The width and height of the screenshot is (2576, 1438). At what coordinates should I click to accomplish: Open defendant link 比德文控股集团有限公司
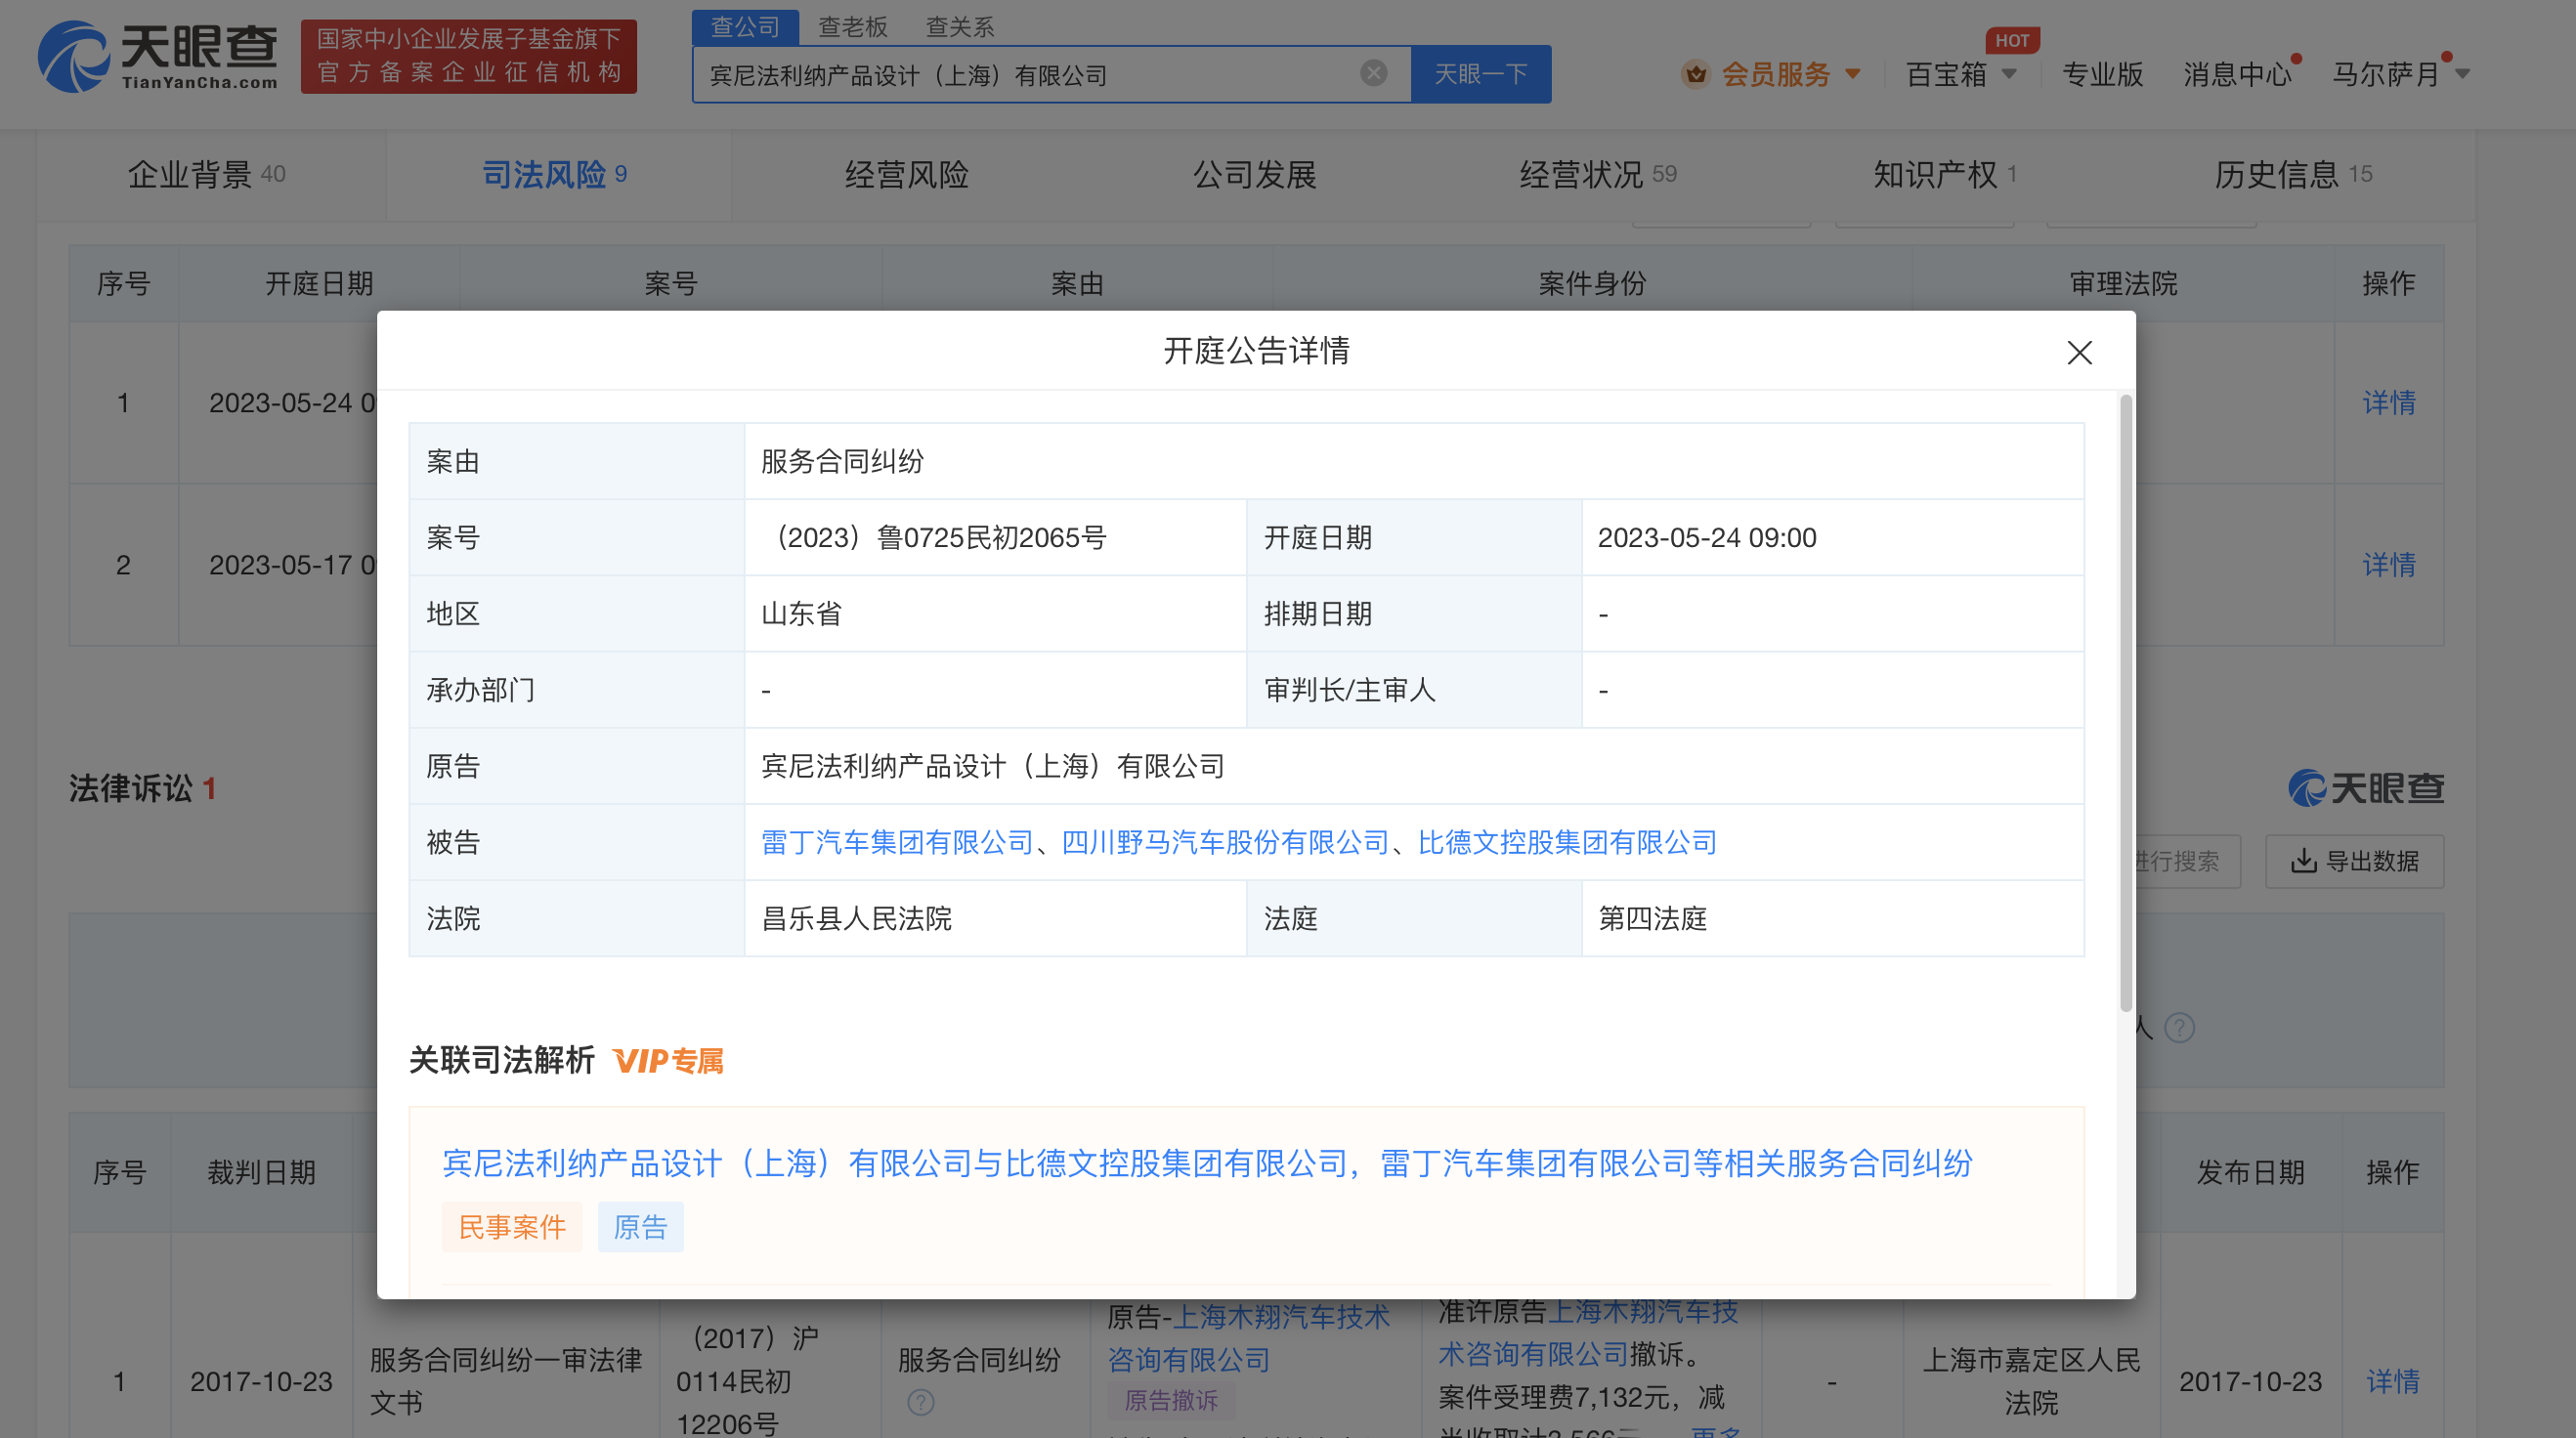(x=1567, y=842)
